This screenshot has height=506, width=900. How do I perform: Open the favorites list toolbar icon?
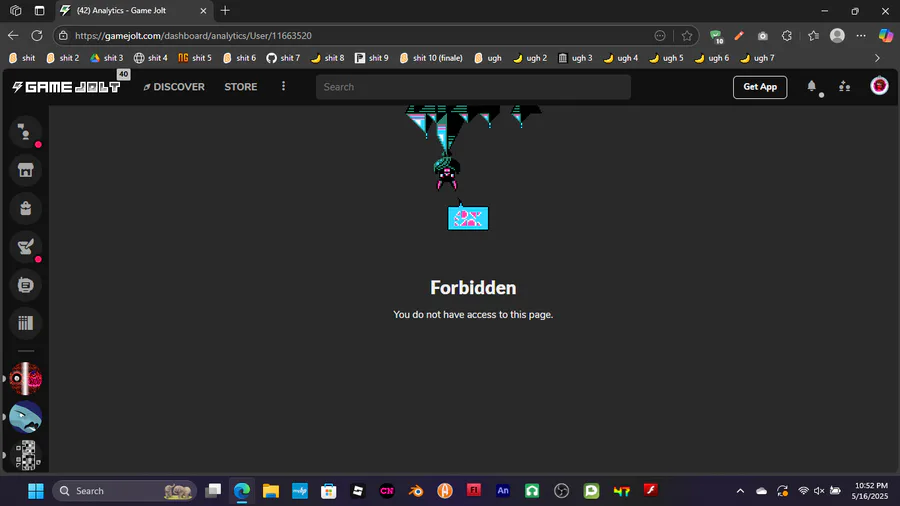point(813,36)
